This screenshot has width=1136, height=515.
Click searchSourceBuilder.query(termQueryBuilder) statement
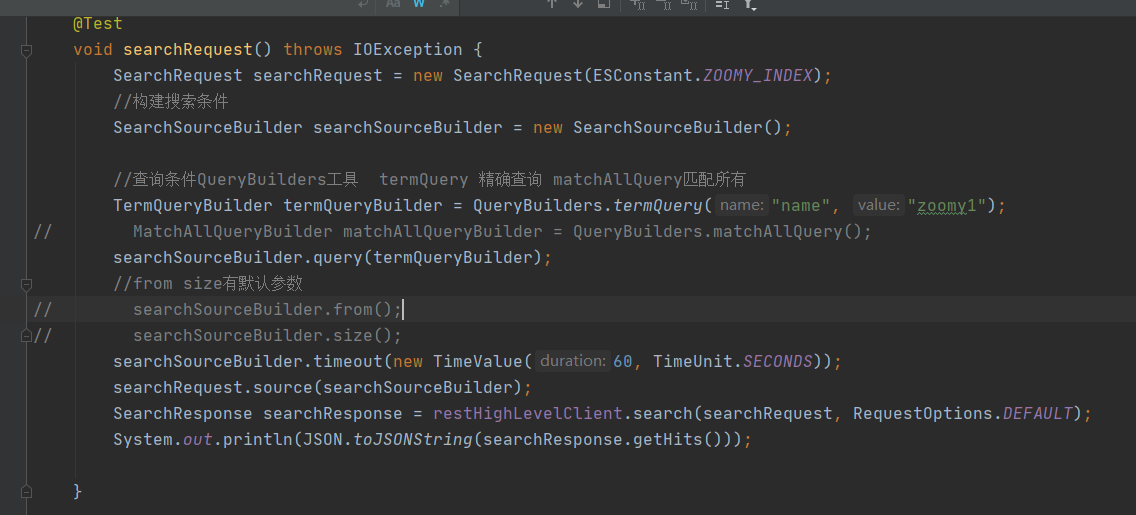[x=333, y=257]
